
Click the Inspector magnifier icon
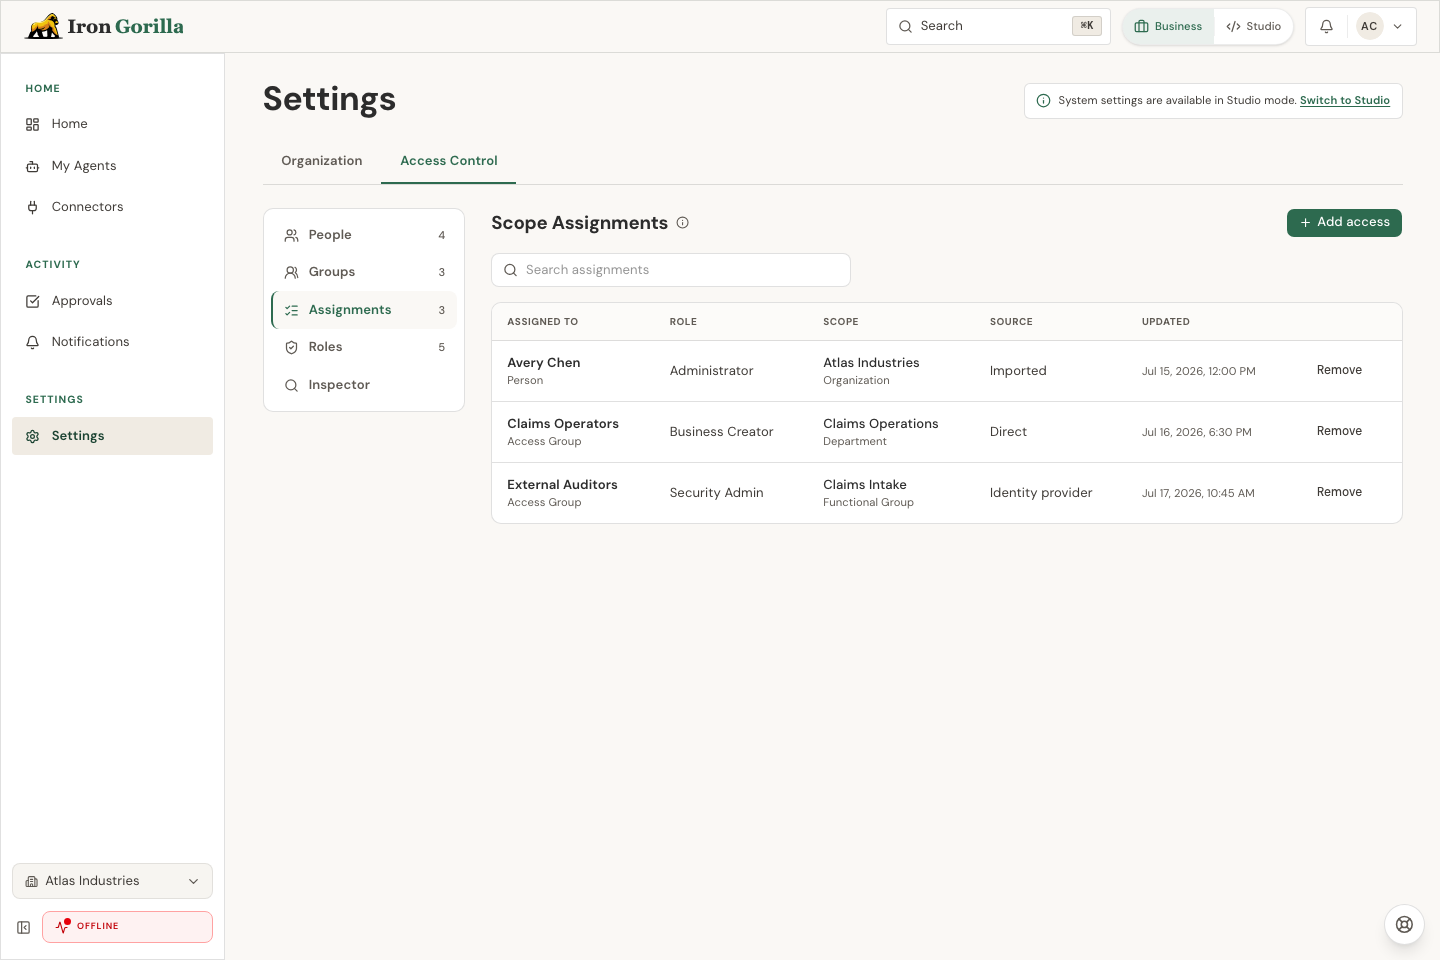coord(292,385)
